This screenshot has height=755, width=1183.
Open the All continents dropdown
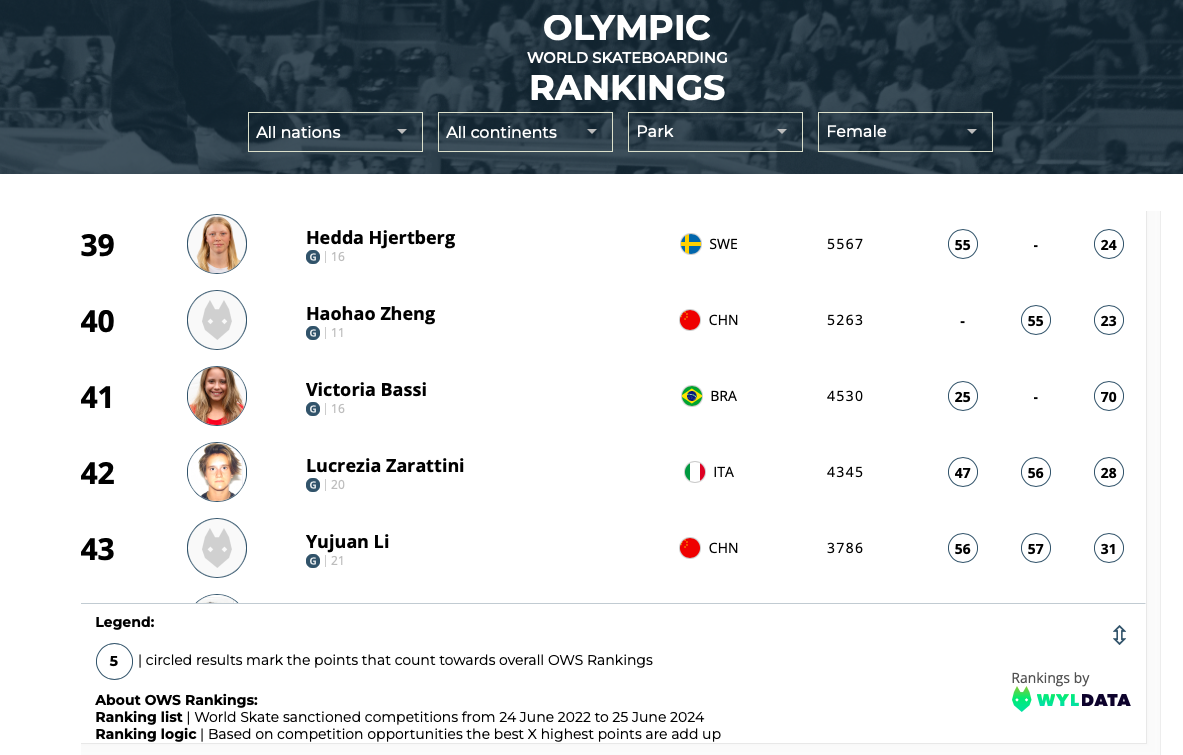(x=525, y=132)
